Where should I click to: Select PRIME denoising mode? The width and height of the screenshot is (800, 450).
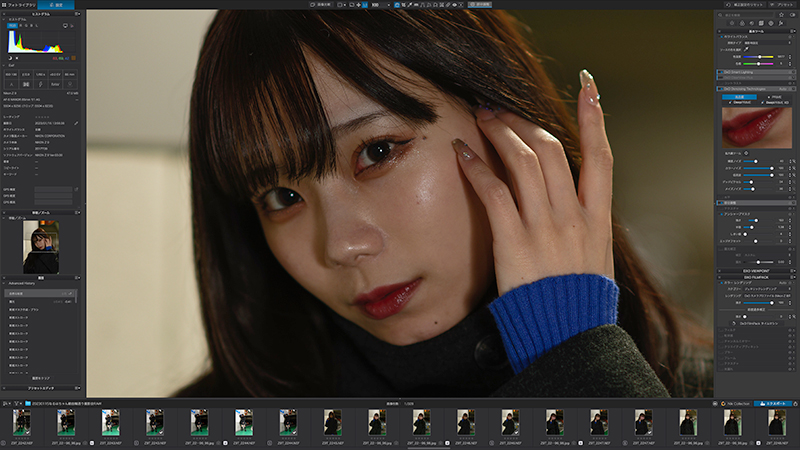[774, 97]
